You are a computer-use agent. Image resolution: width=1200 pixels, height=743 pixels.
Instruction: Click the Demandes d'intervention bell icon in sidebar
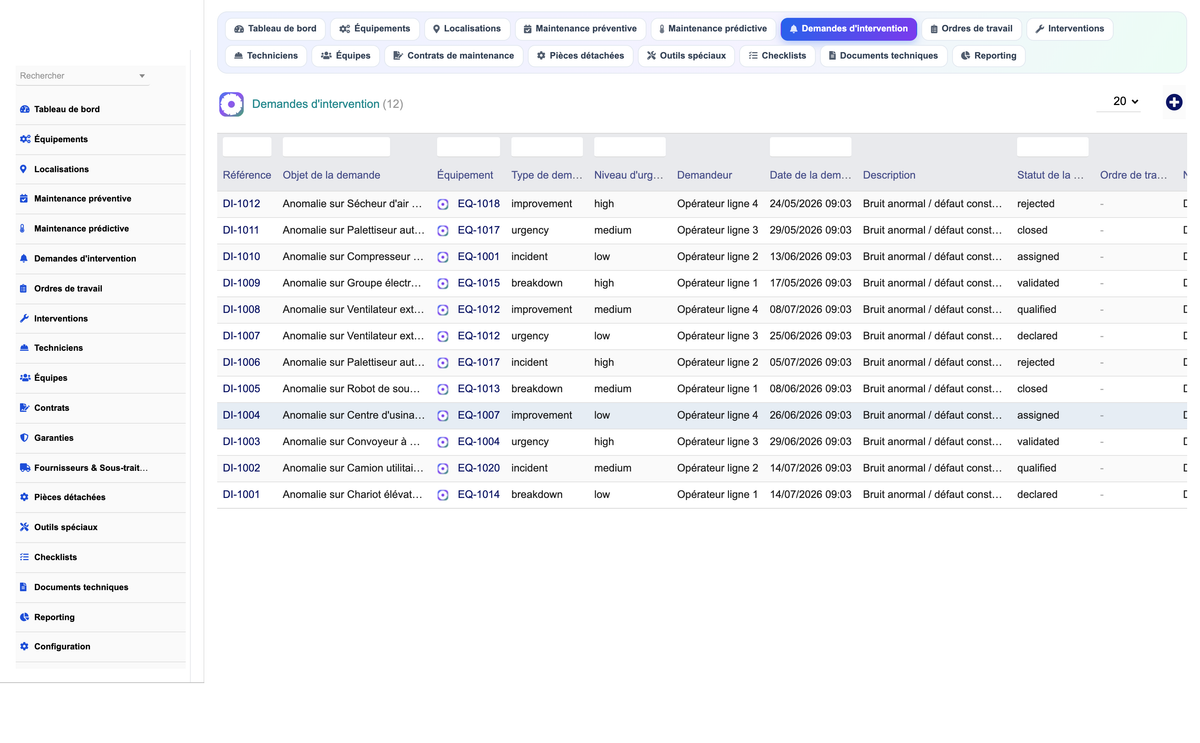tap(24, 258)
